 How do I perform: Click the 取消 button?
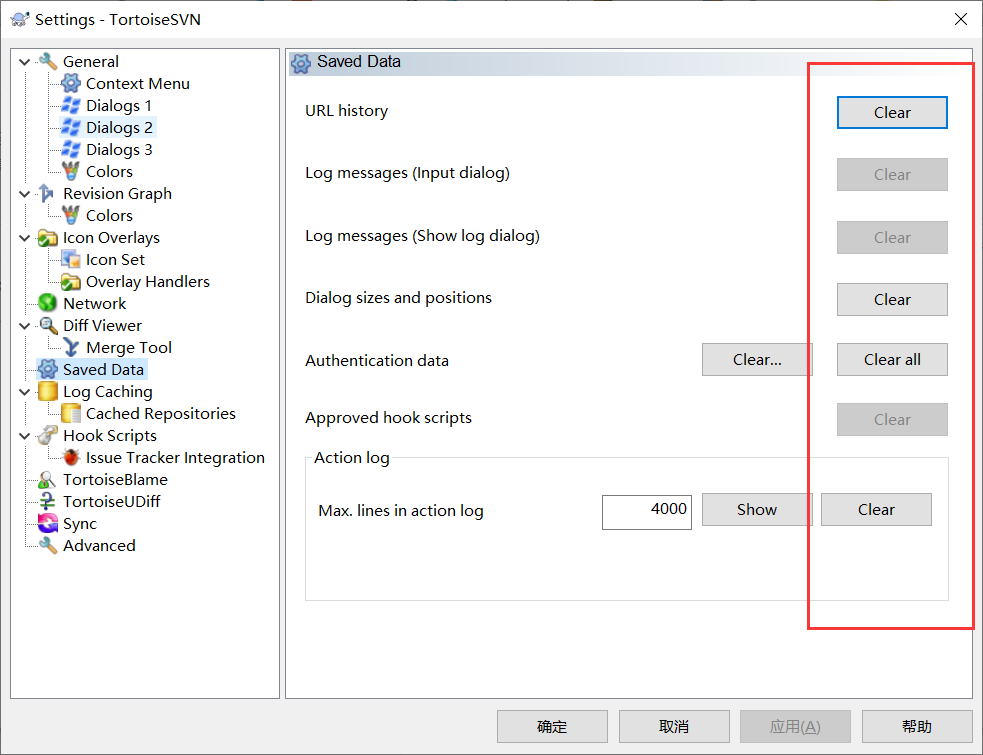(674, 726)
